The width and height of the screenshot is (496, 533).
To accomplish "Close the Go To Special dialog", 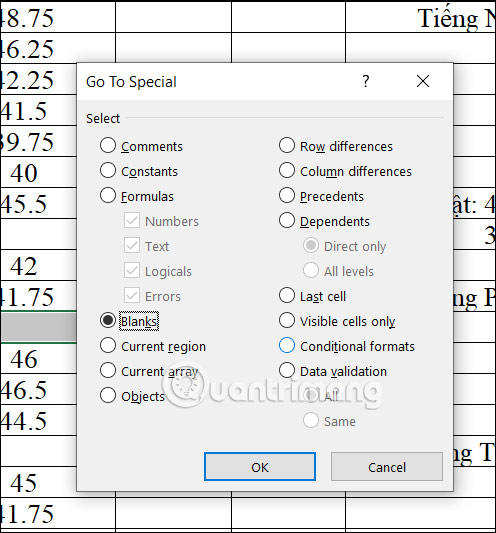I will point(423,81).
